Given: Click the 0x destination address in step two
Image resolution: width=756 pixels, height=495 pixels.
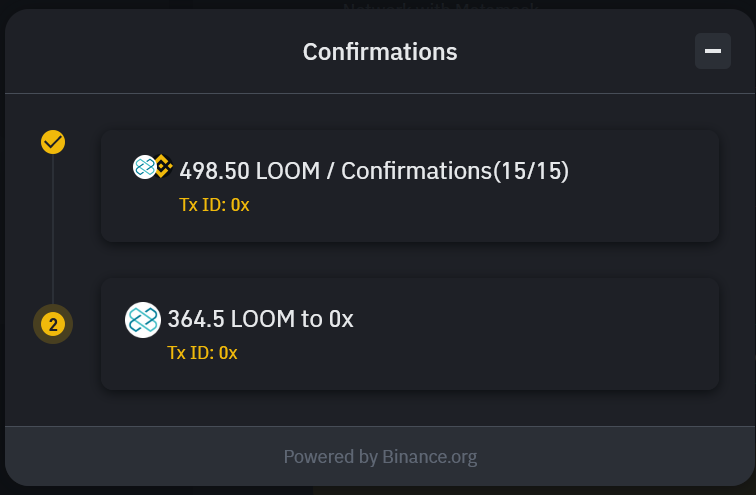Looking at the screenshot, I should coord(341,319).
